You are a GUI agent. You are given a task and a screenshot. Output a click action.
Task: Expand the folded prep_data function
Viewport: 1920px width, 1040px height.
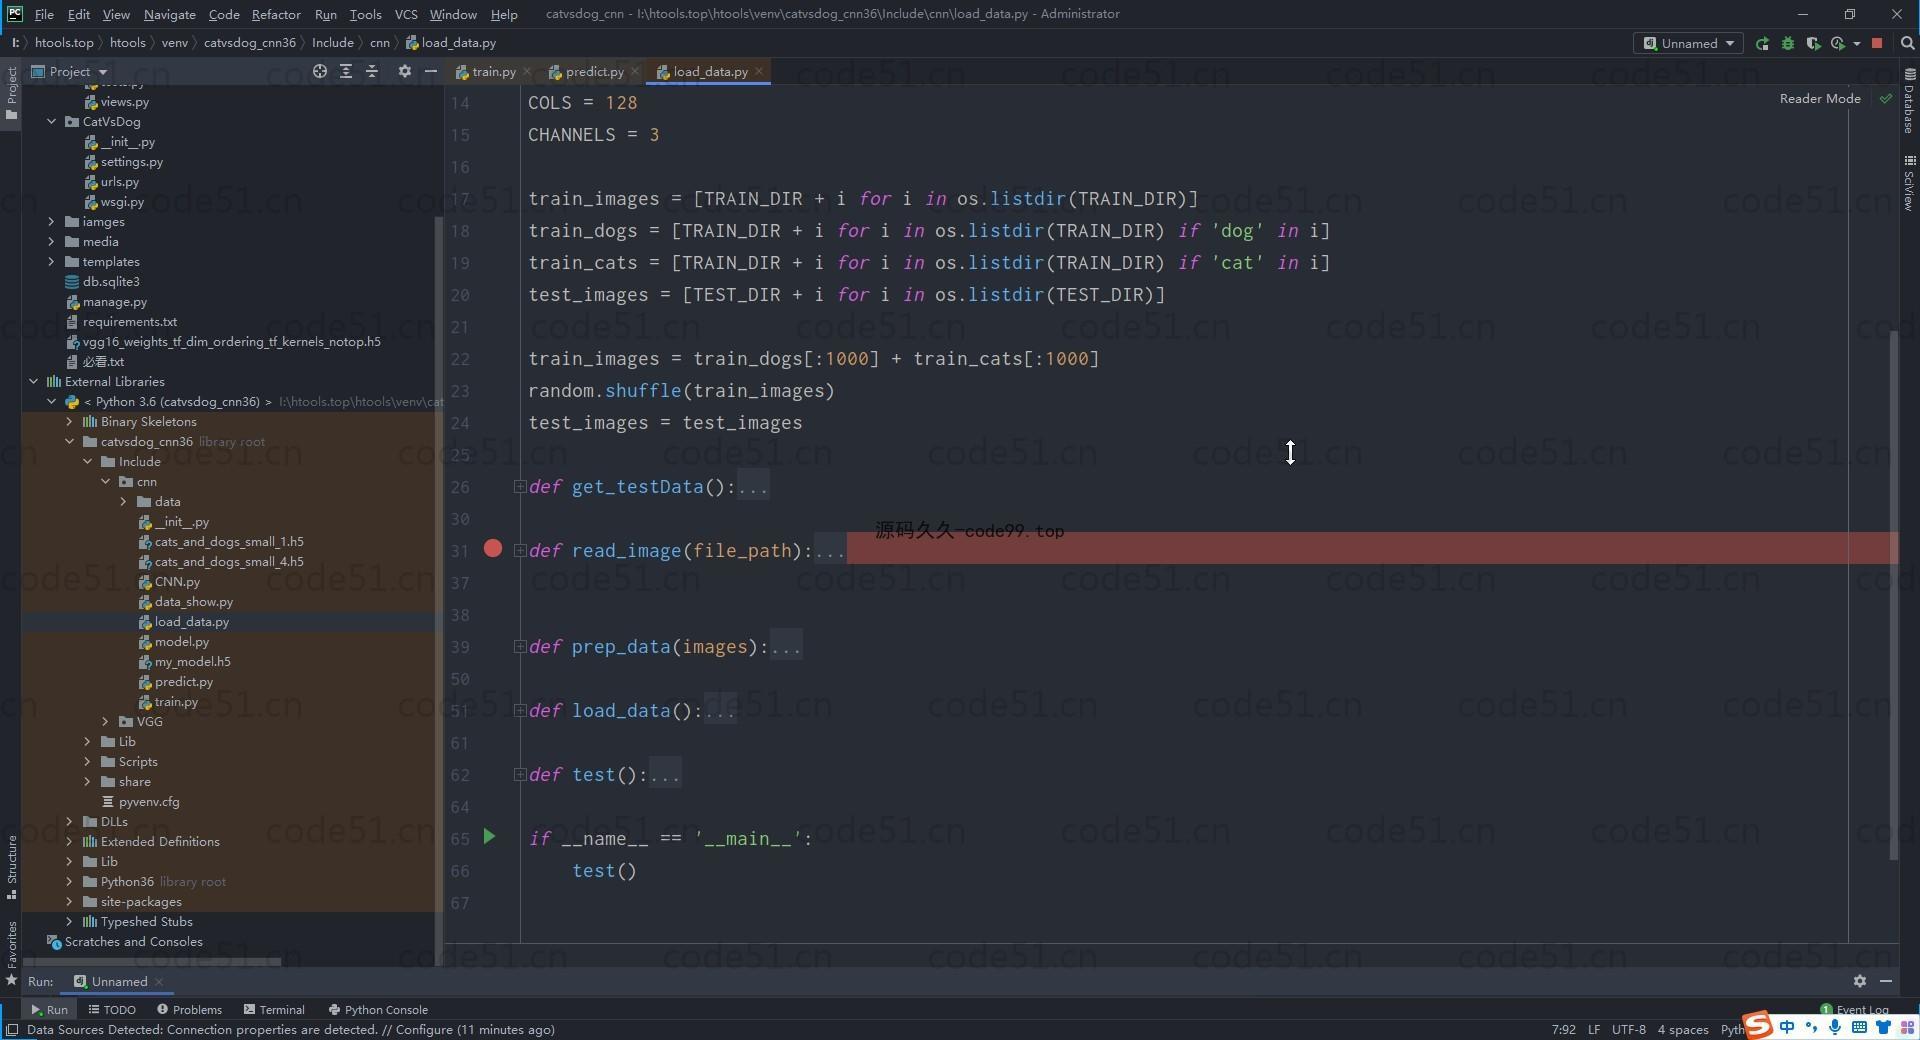click(x=520, y=647)
